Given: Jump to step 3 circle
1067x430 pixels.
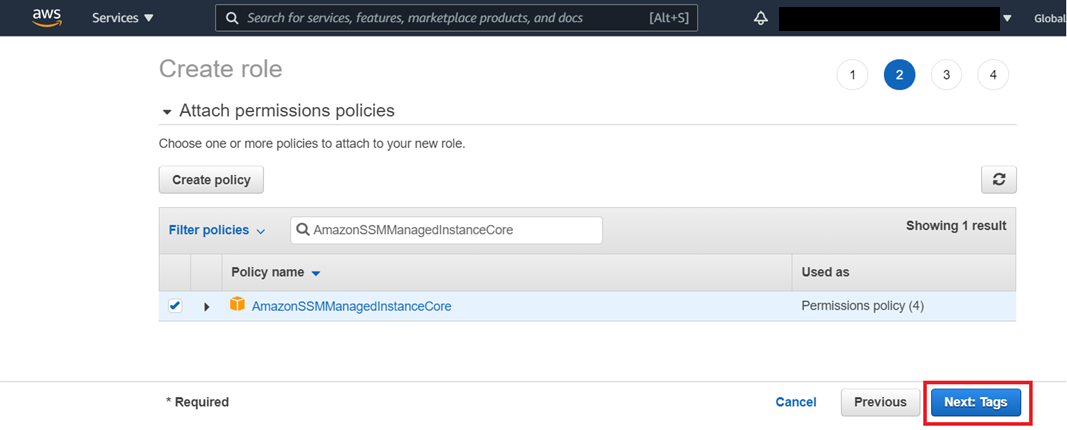Looking at the screenshot, I should 947,76.
